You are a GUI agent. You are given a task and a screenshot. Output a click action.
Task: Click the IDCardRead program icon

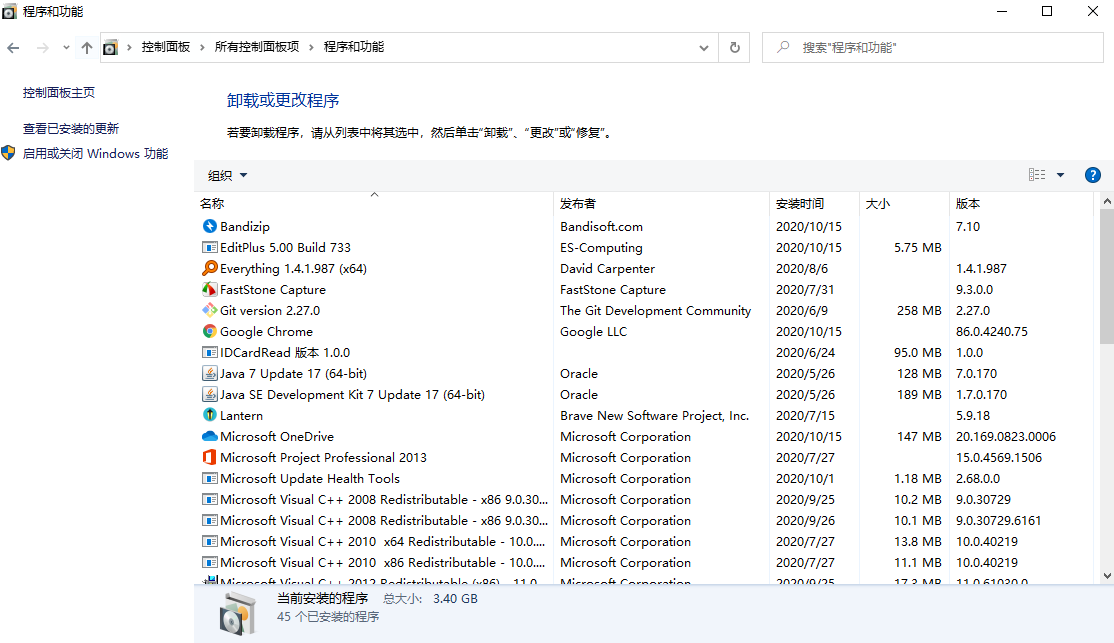(x=210, y=352)
